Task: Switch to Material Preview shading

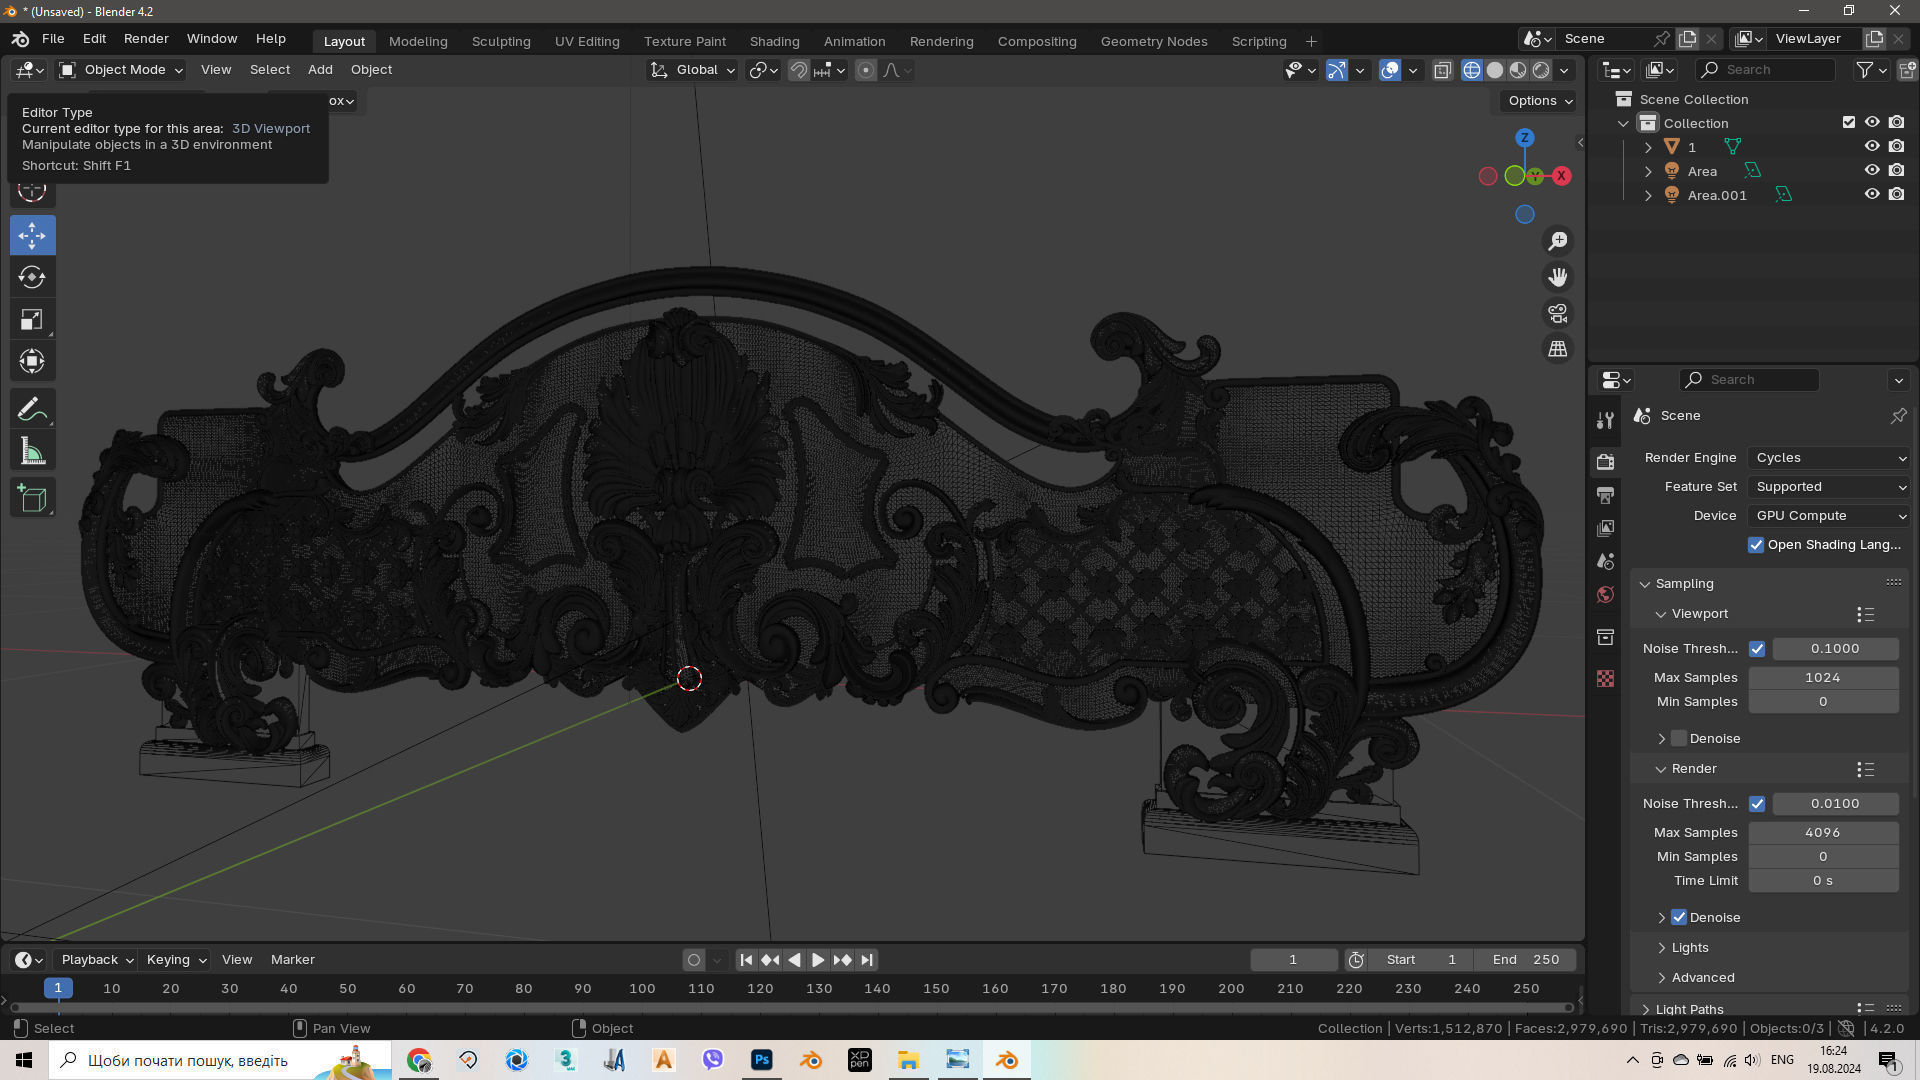Action: click(1518, 70)
